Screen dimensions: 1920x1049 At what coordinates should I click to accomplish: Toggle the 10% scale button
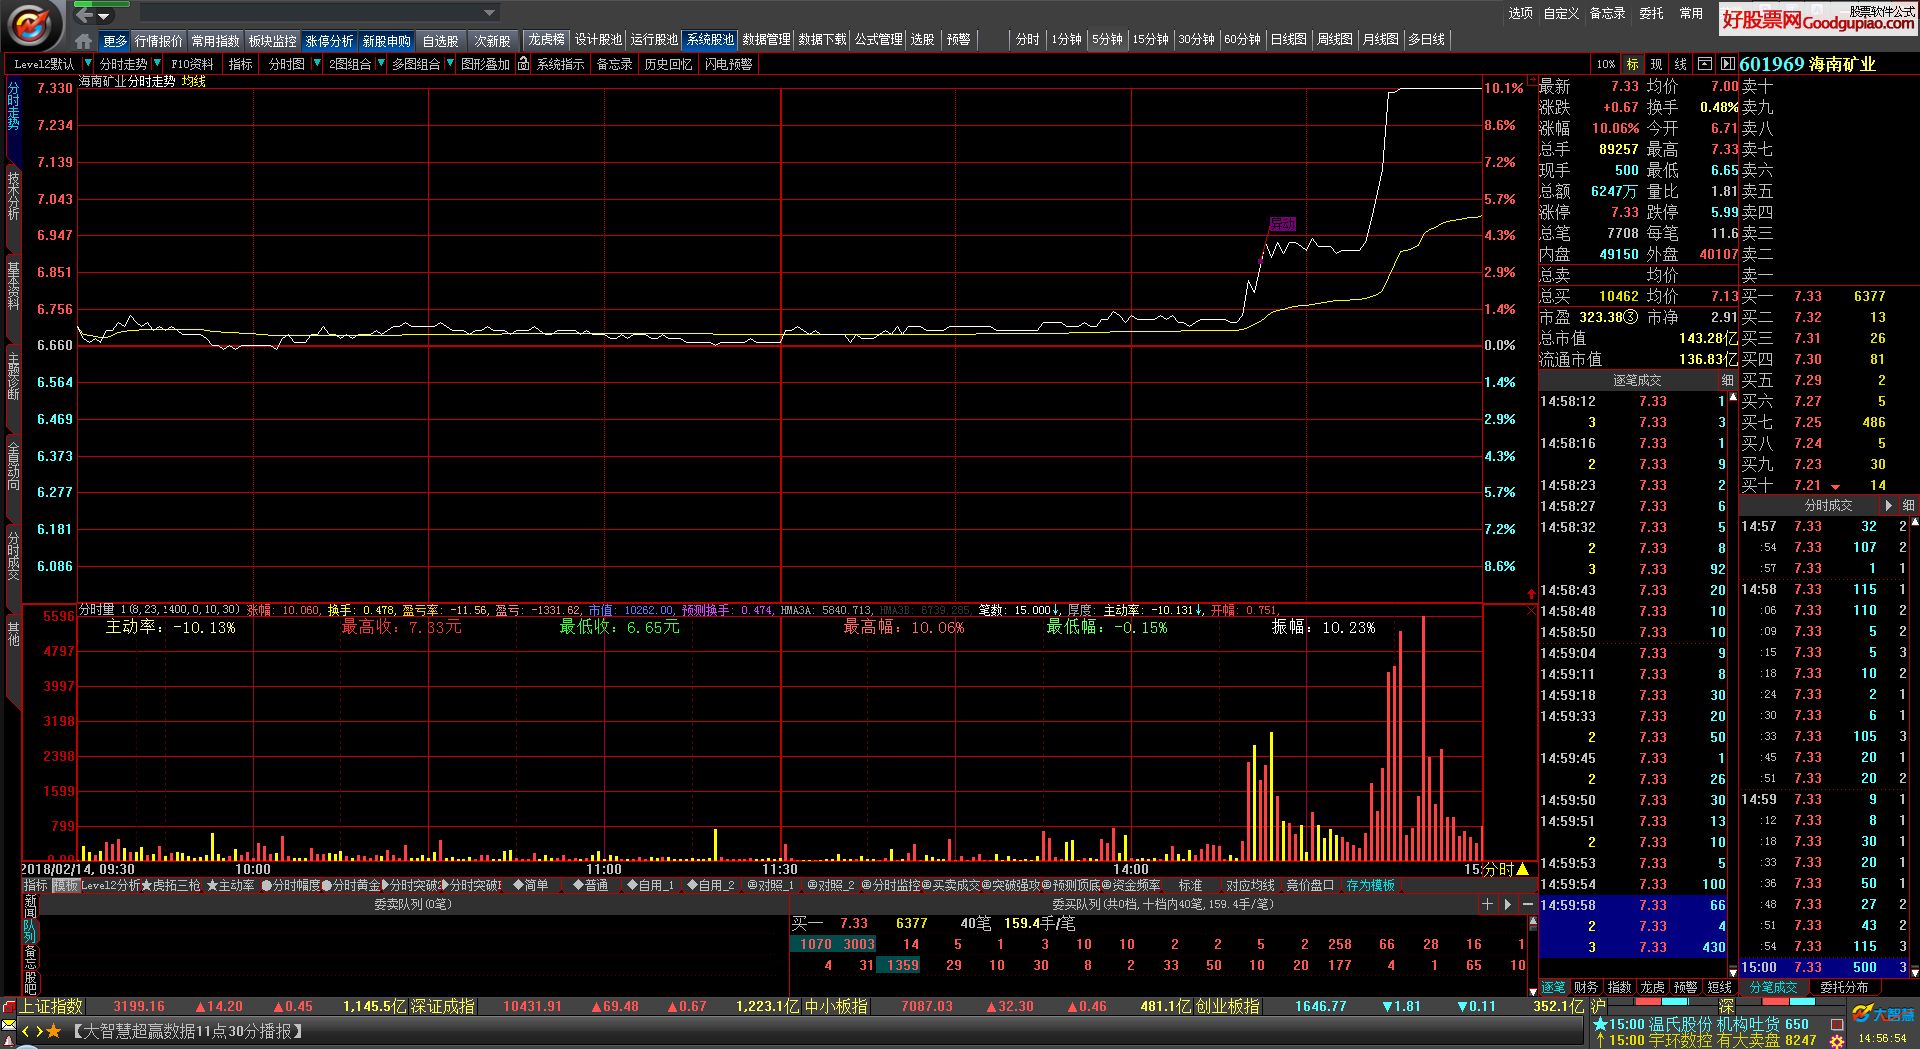[1606, 64]
